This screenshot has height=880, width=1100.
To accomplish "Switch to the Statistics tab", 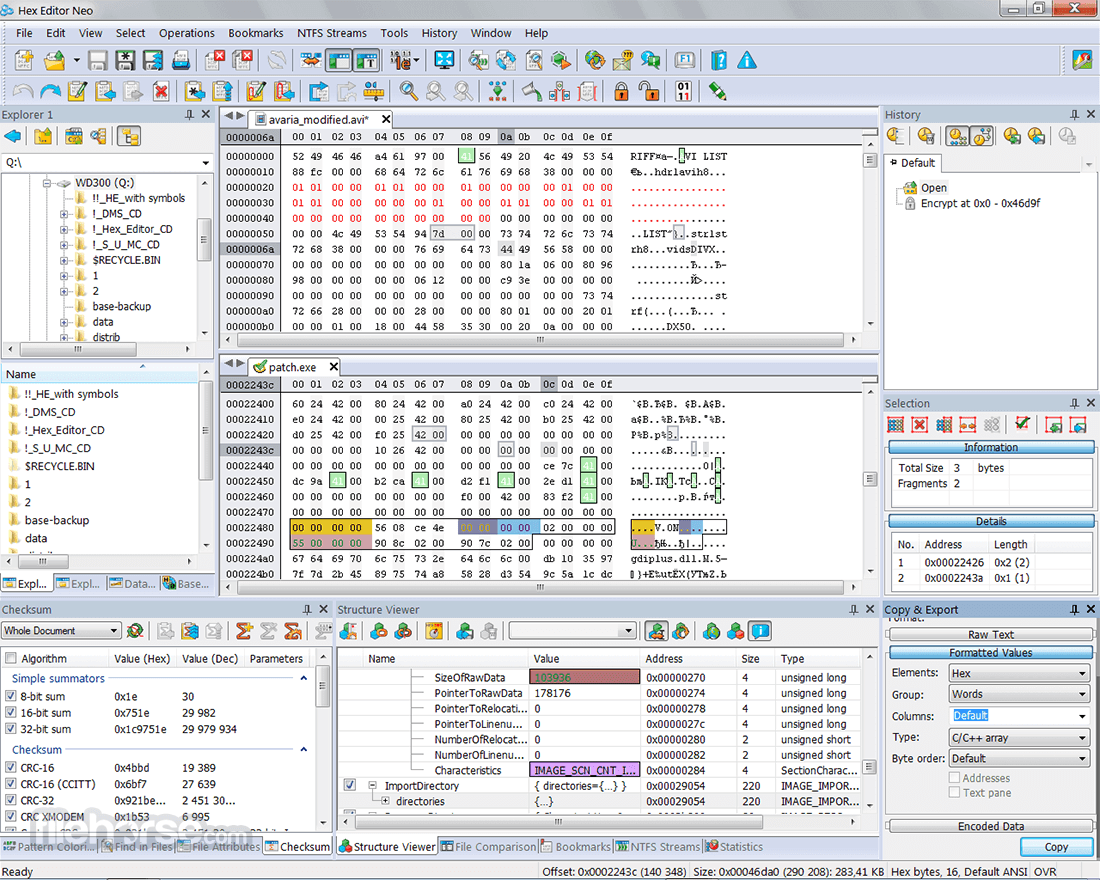I will click(x=734, y=847).
